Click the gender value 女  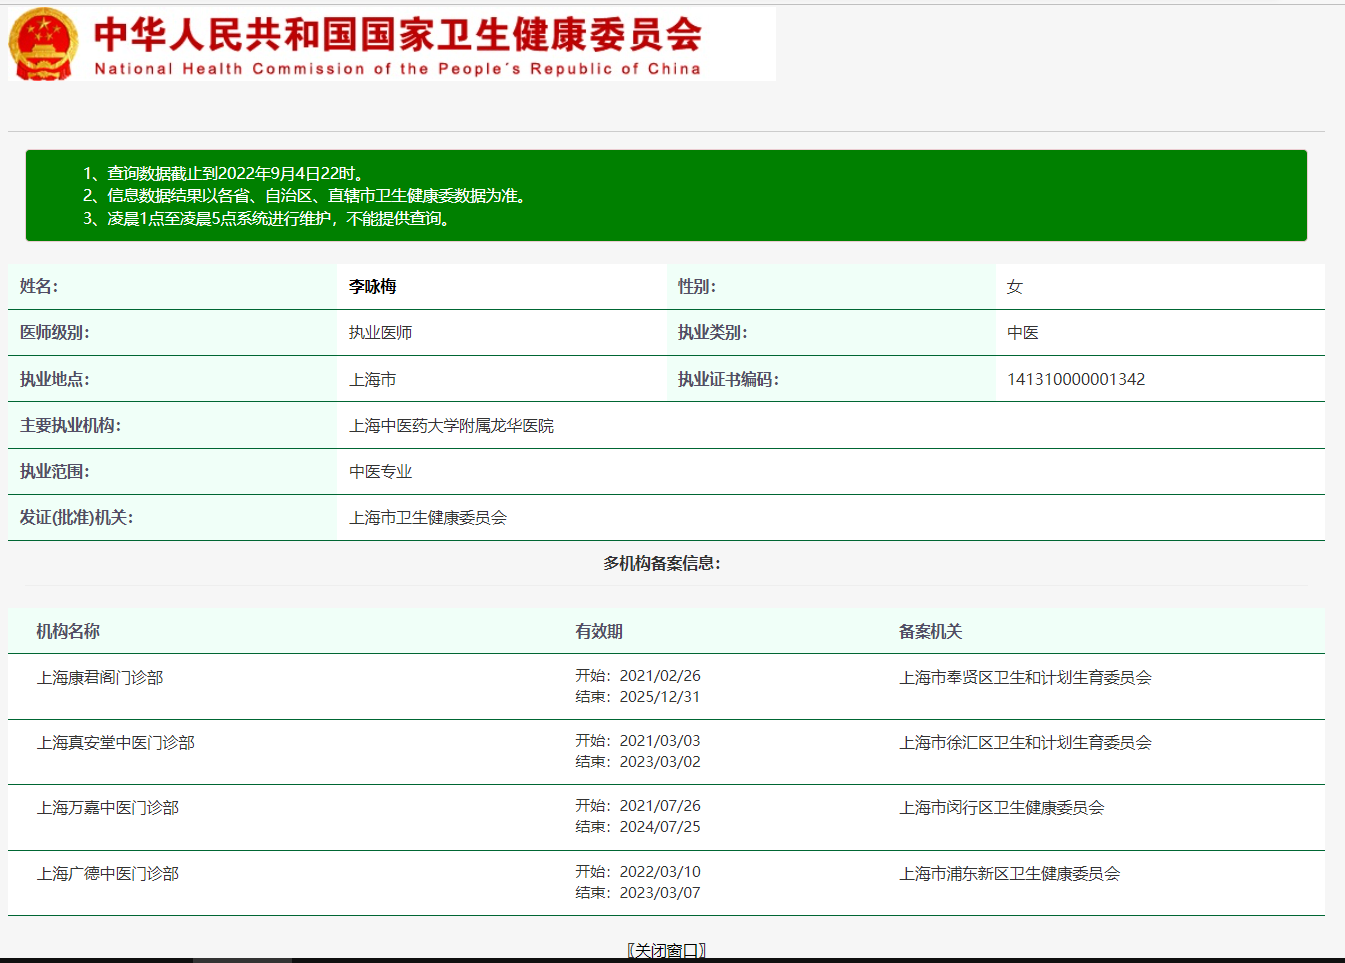pyautogui.click(x=1015, y=287)
